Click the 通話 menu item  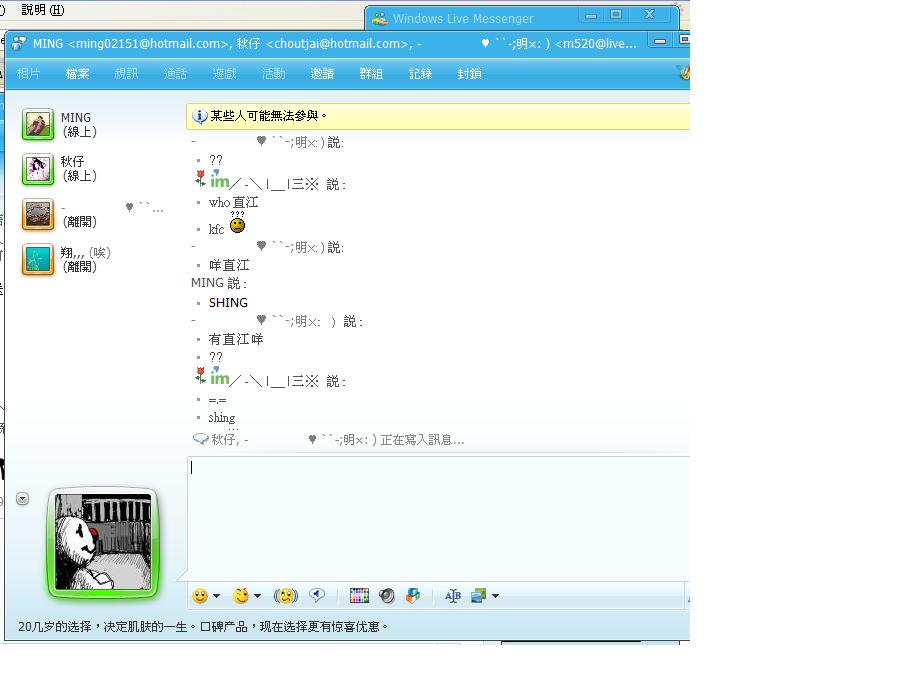[x=175, y=73]
